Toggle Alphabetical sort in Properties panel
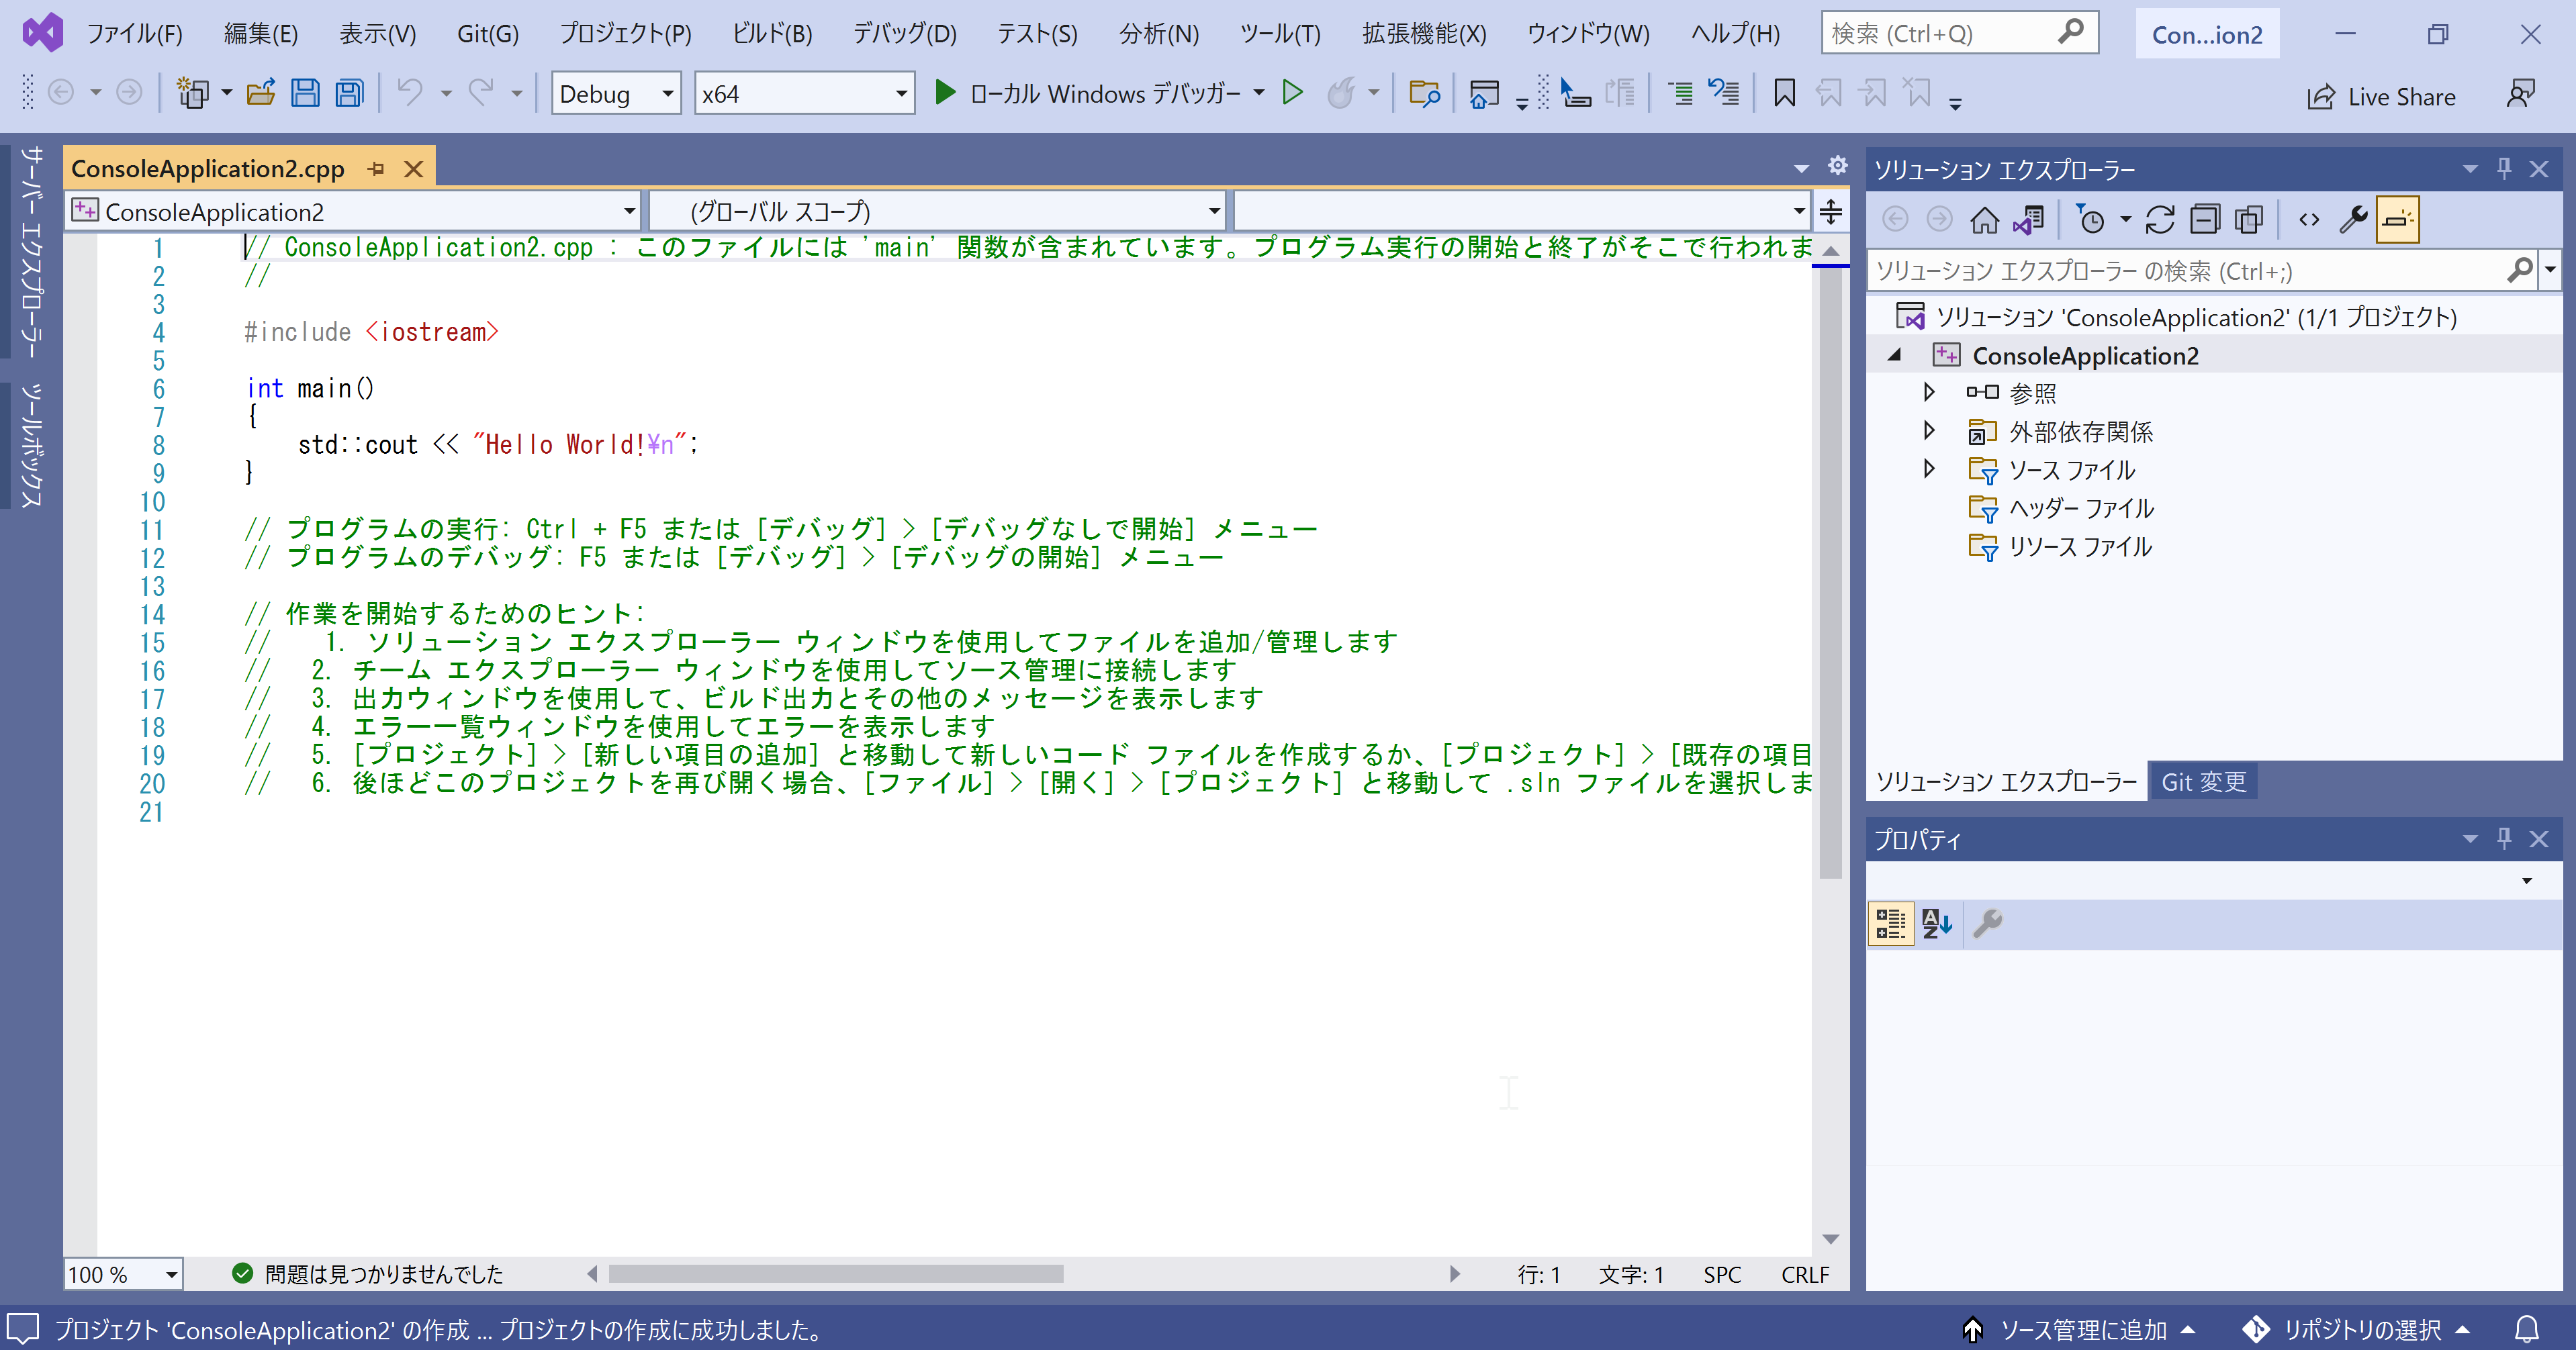 pyautogui.click(x=1936, y=923)
